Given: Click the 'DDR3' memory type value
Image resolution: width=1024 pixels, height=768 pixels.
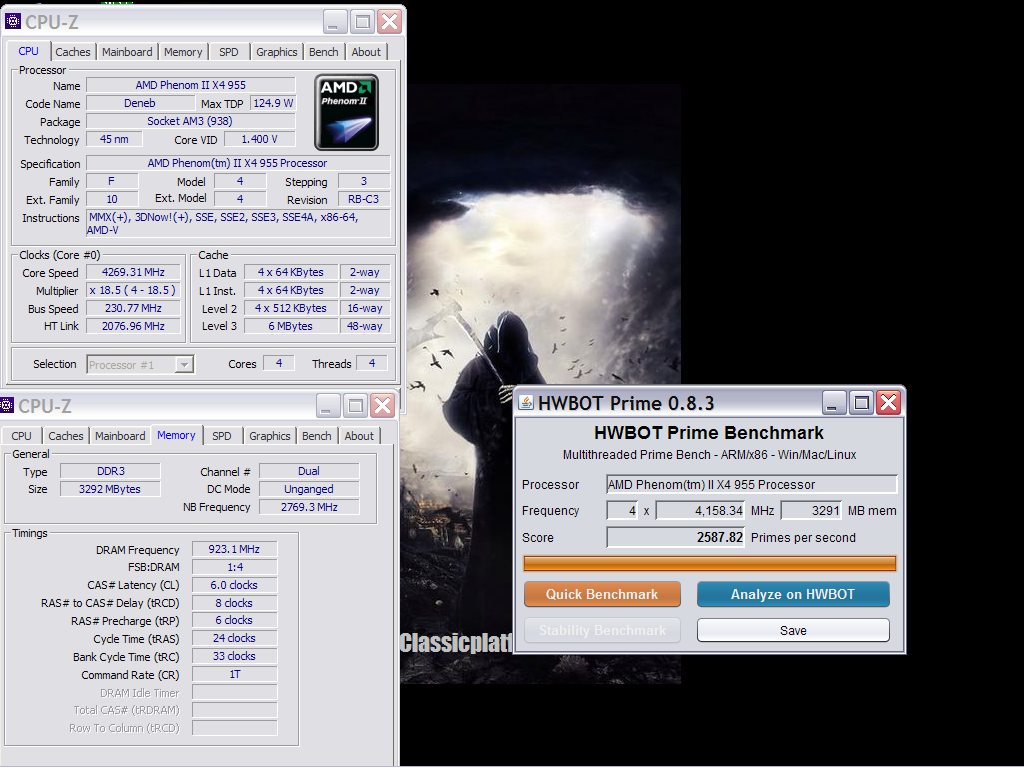Looking at the screenshot, I should click(x=110, y=471).
